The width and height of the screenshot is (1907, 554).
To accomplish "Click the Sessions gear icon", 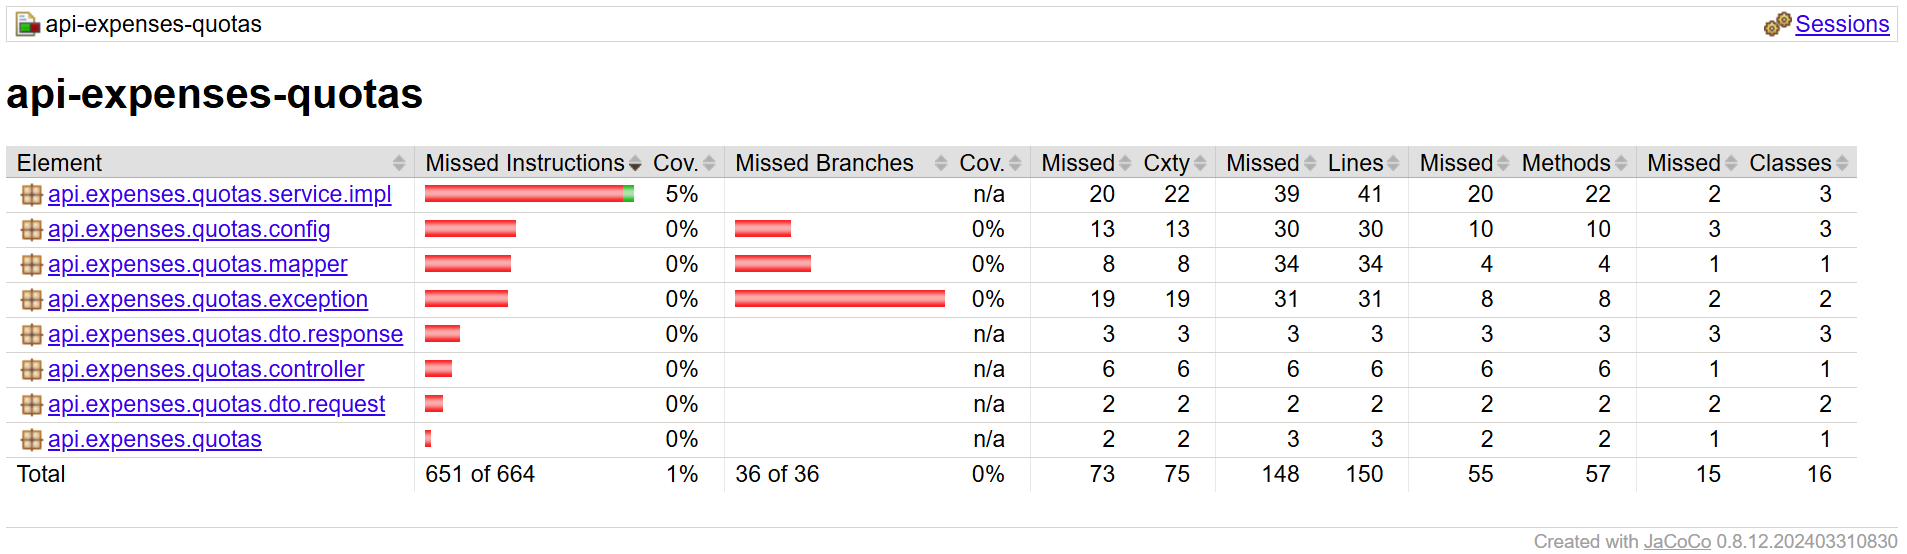I will [1777, 24].
